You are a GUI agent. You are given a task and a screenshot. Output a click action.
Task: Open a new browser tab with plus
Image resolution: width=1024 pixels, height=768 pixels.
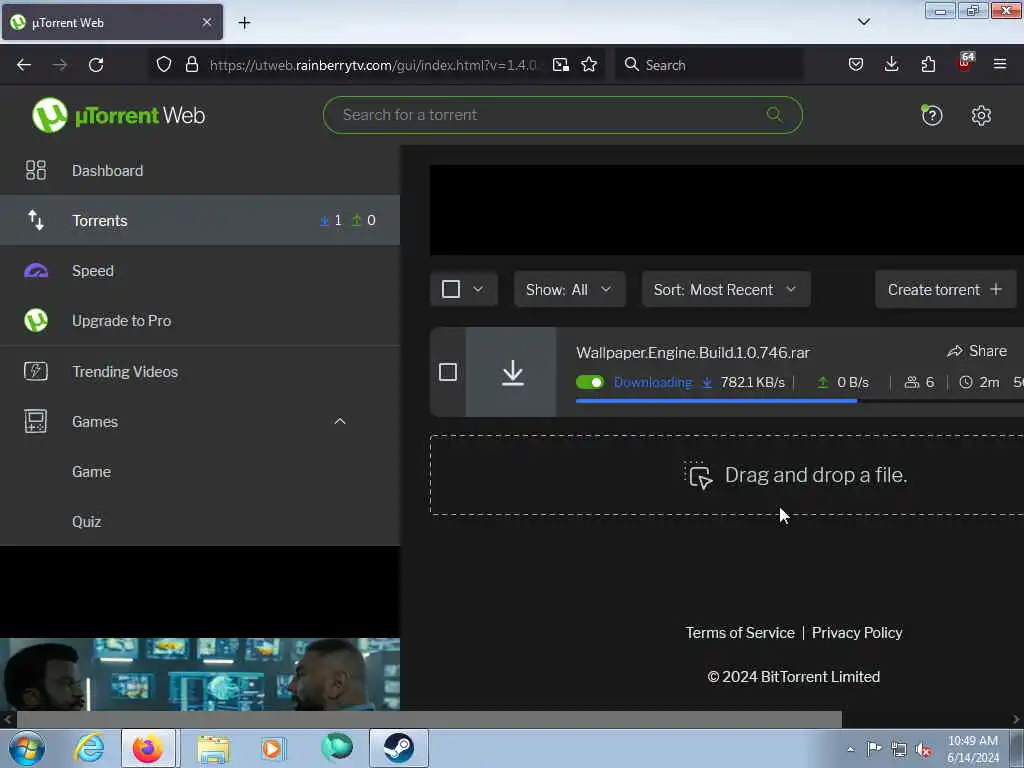(x=244, y=23)
